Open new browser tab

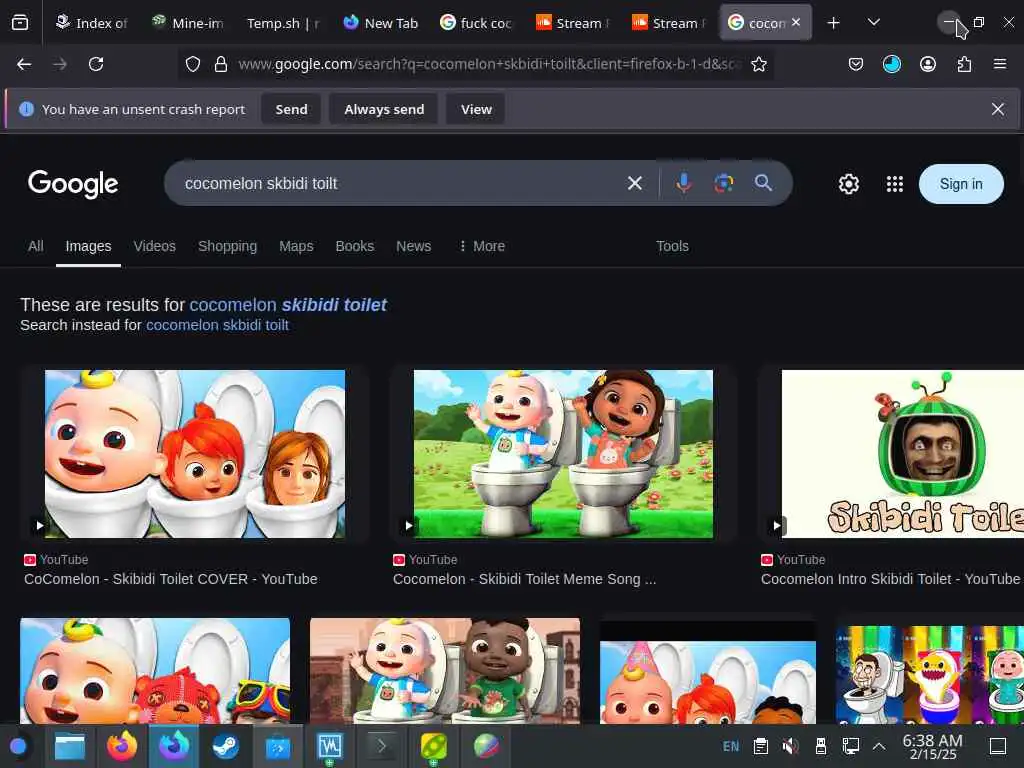(x=833, y=23)
